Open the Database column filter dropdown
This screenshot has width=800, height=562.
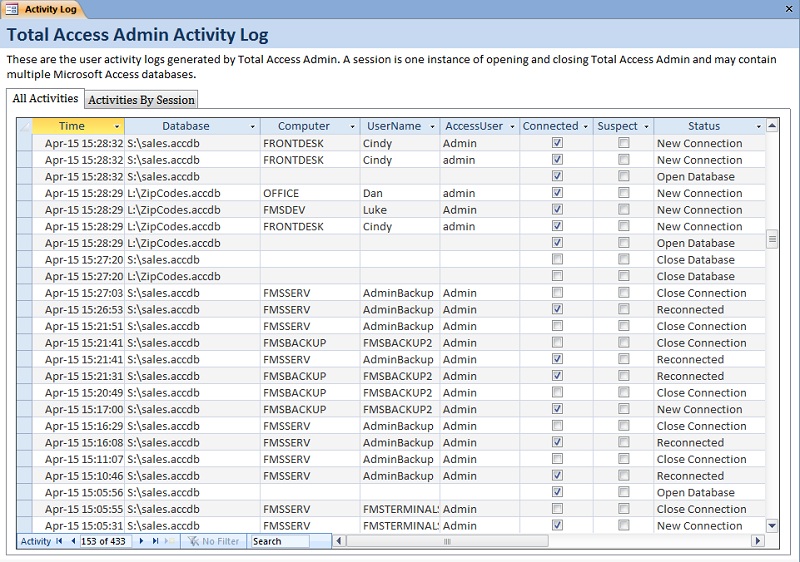tap(252, 126)
